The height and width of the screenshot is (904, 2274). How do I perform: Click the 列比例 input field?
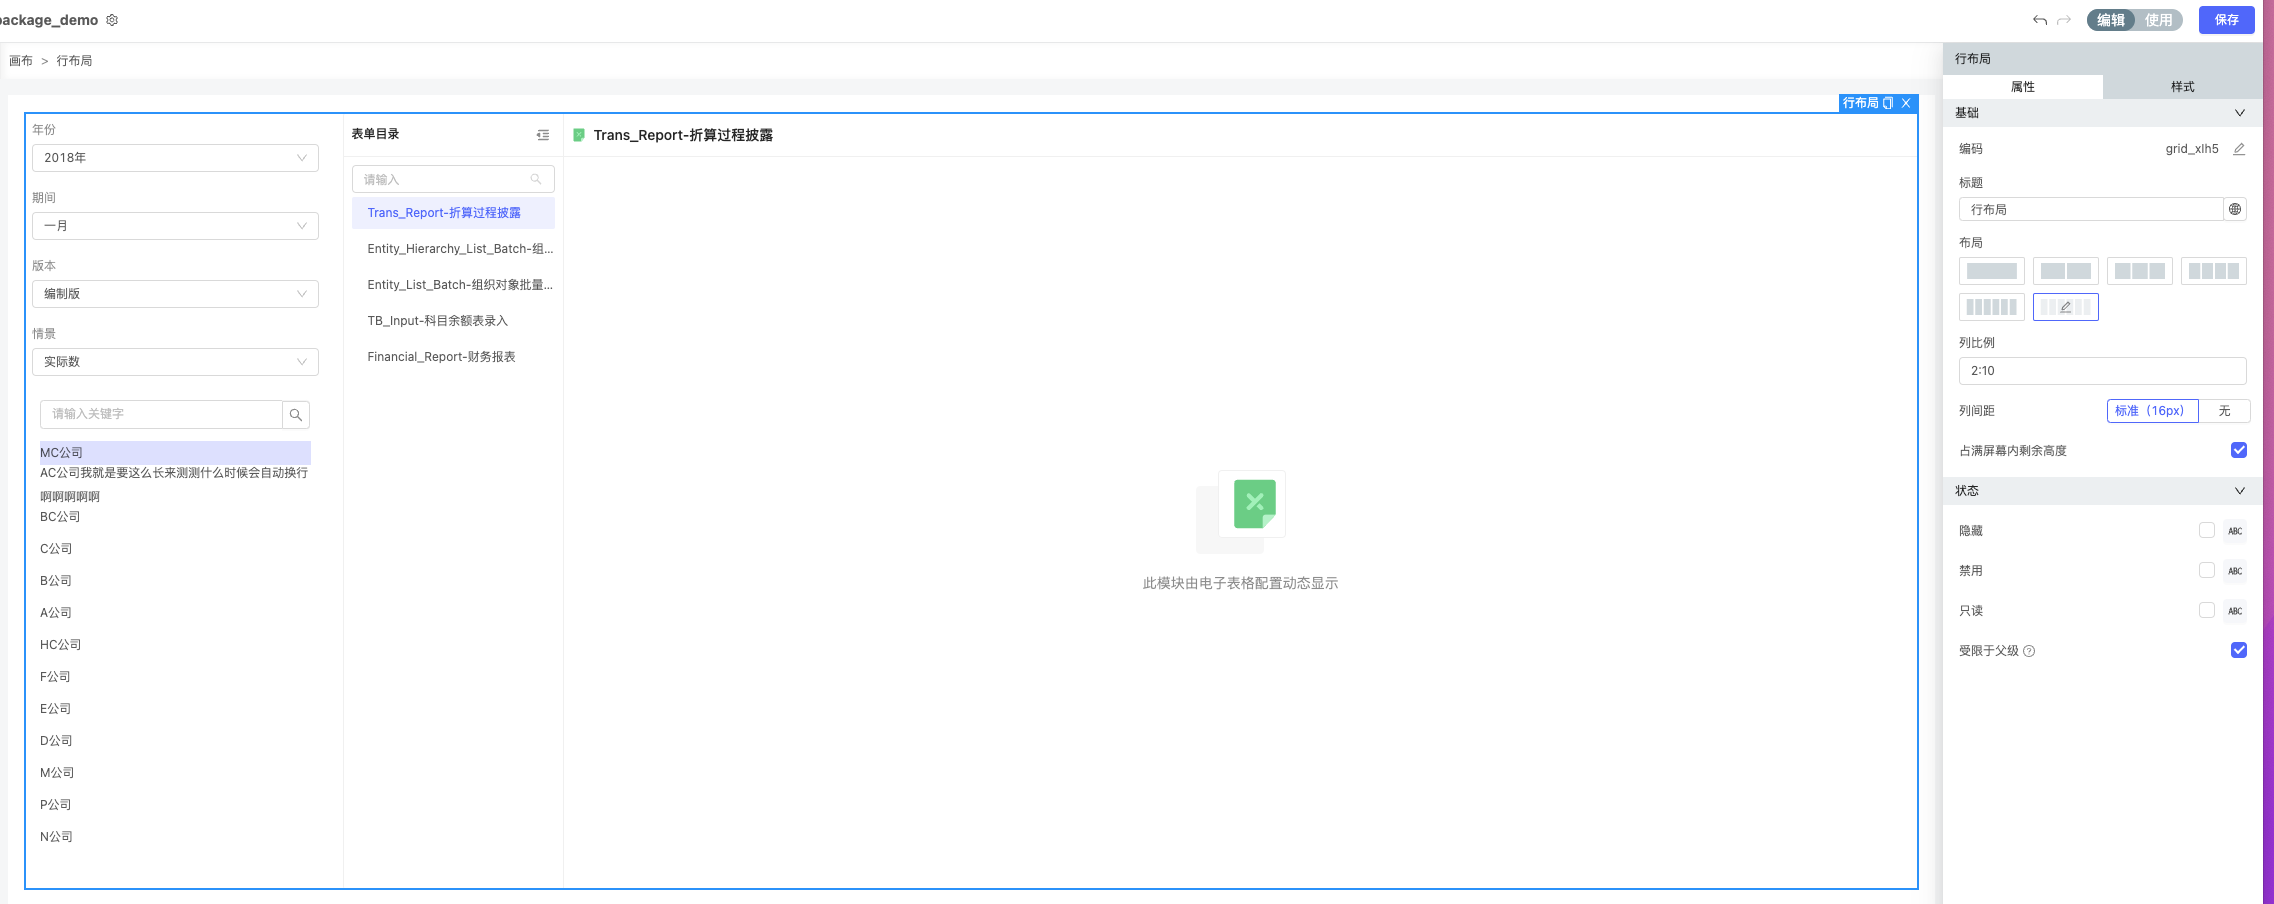tap(2101, 371)
